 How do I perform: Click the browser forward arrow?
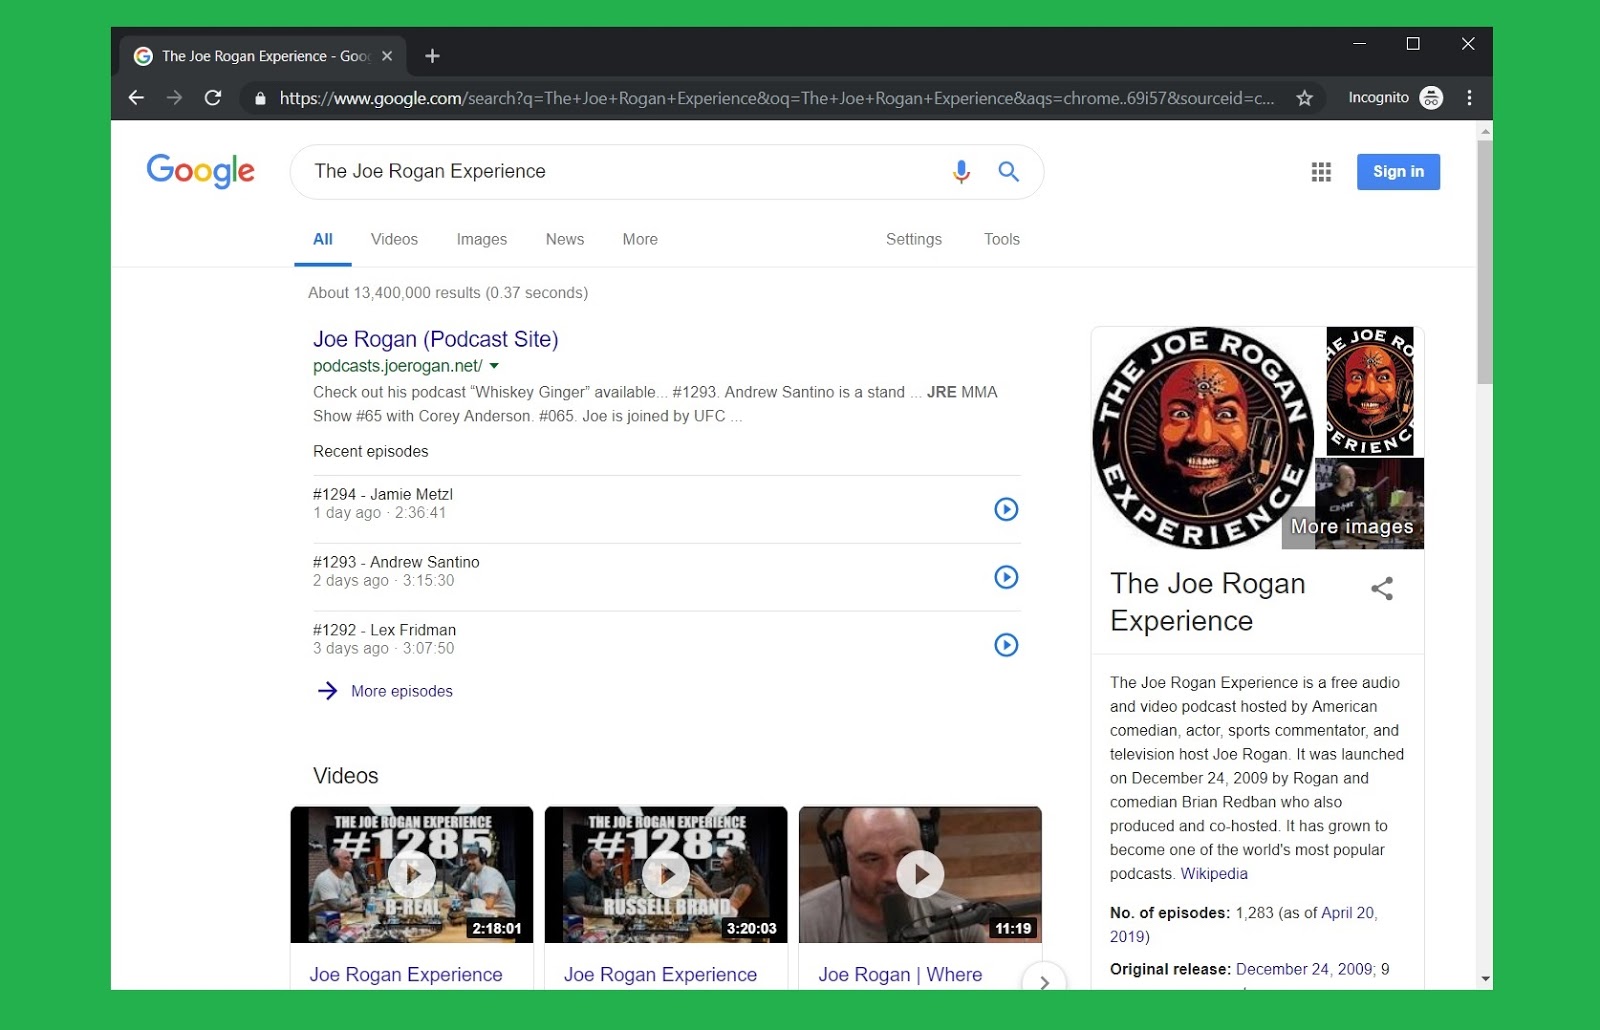(x=175, y=98)
